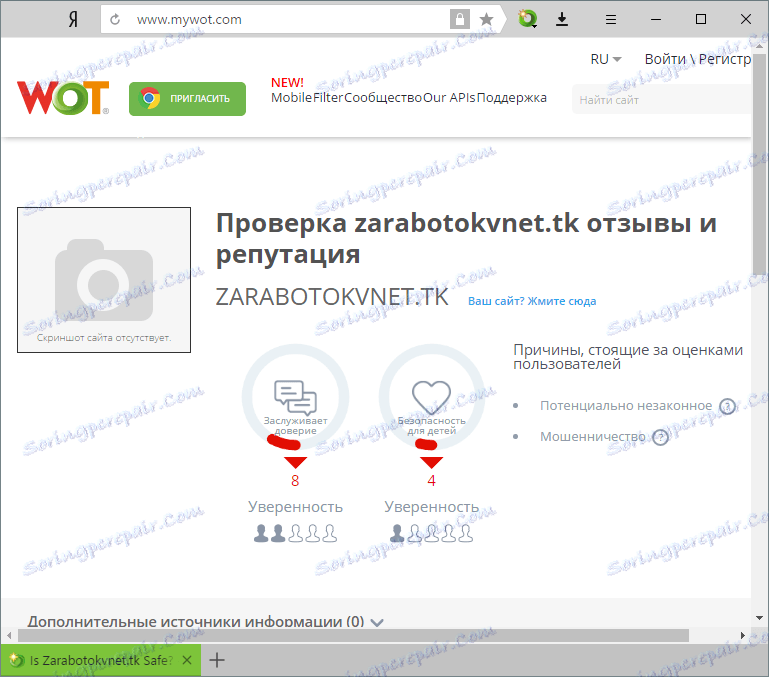Open a new tab with the plus button
769x677 pixels.
(217, 660)
